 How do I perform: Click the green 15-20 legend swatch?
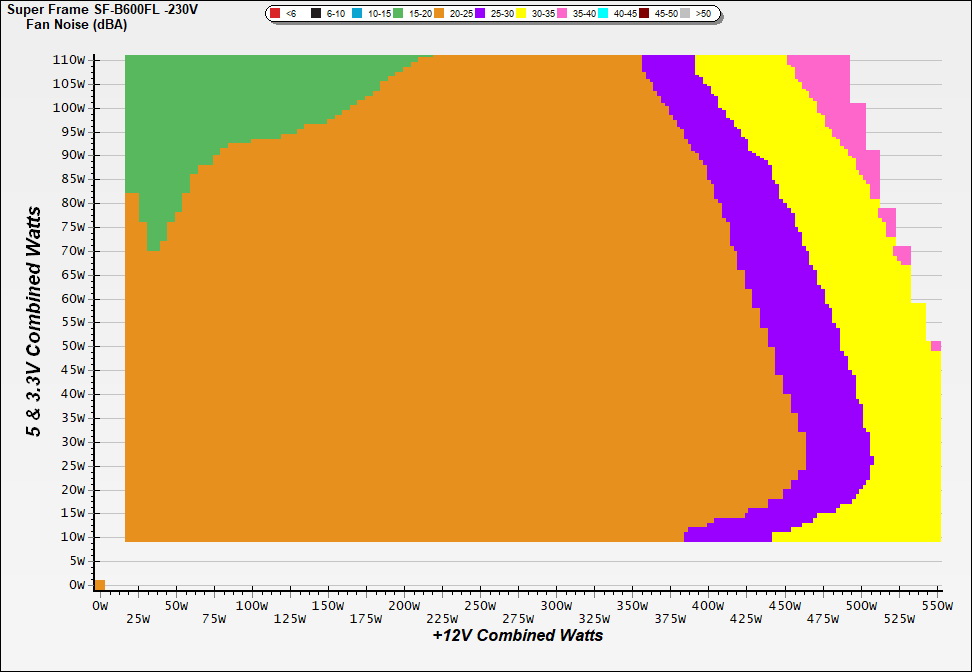(x=398, y=14)
